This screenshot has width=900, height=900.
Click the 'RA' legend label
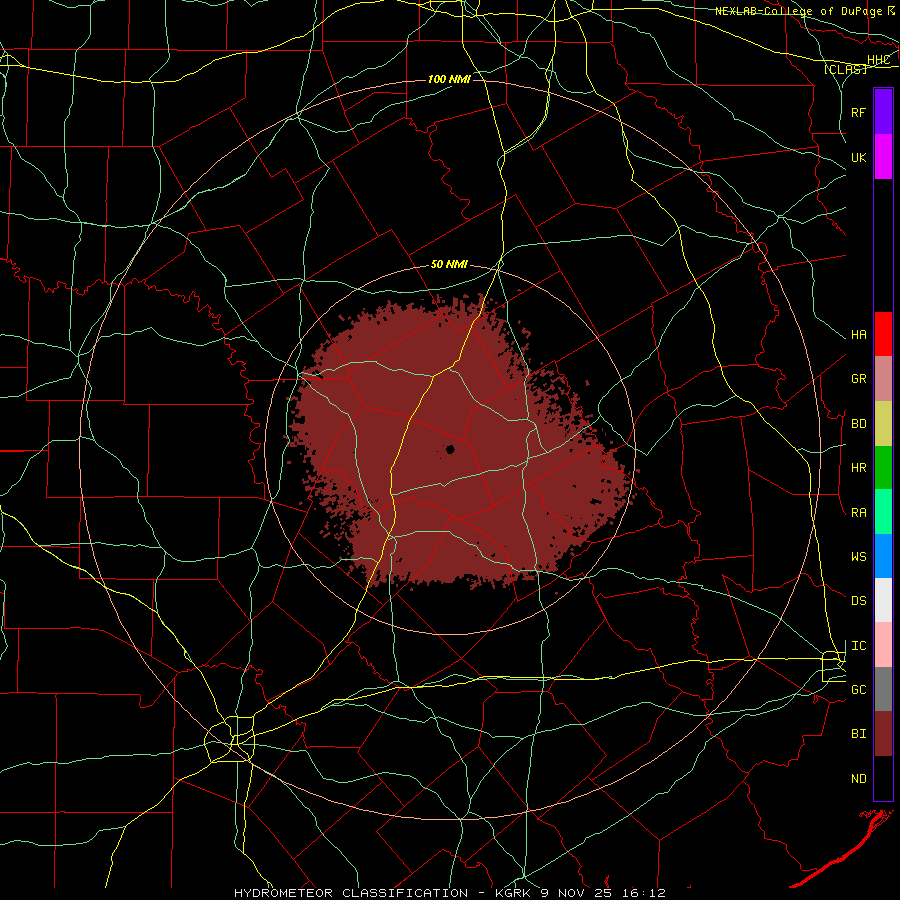(859, 512)
